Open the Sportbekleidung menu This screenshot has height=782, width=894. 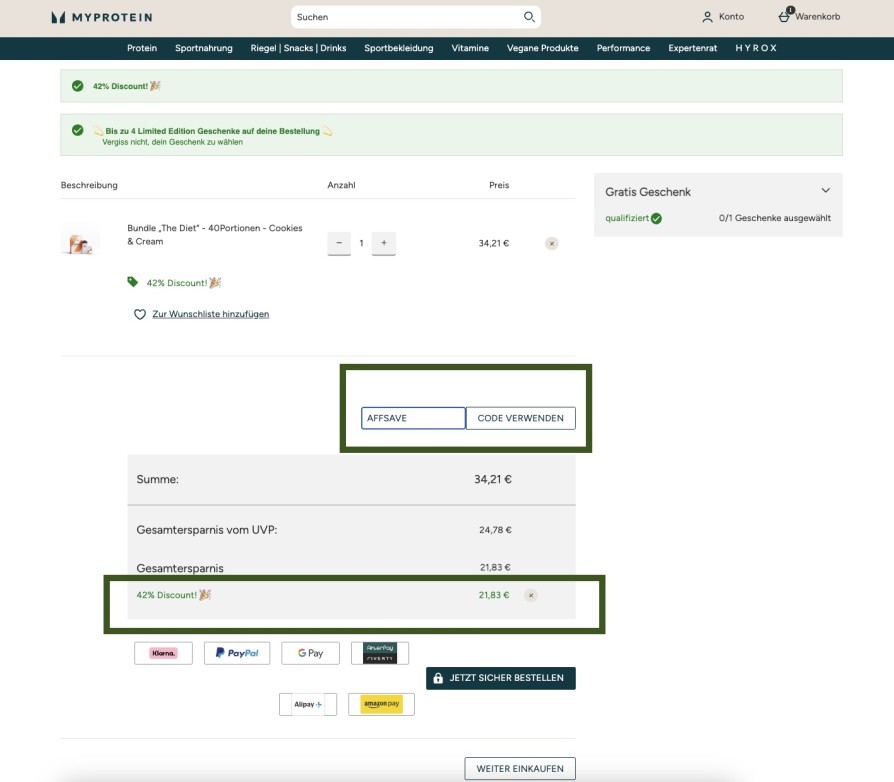(x=399, y=48)
